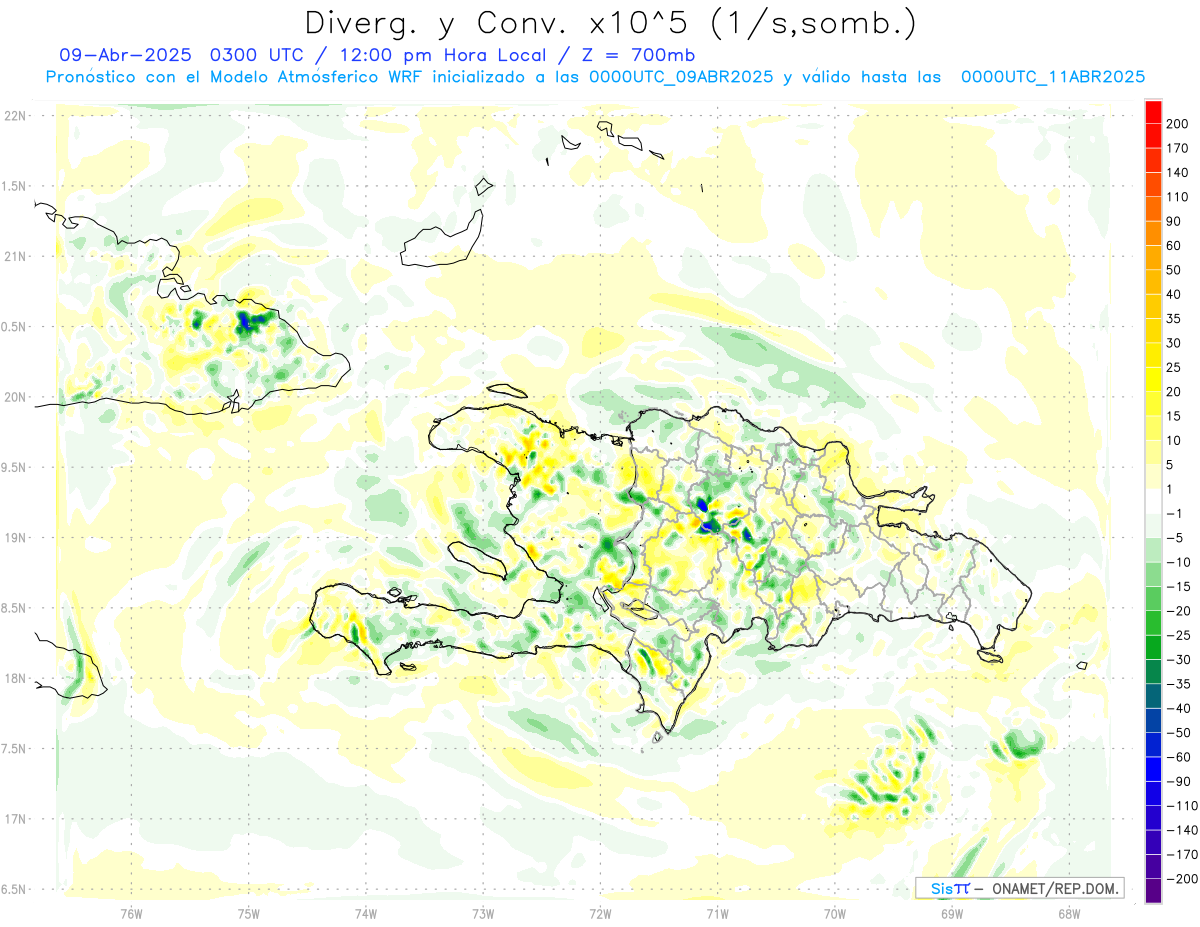Click the '70W' longitude label
Viewport: 1200px width, 927px height.
835,913
